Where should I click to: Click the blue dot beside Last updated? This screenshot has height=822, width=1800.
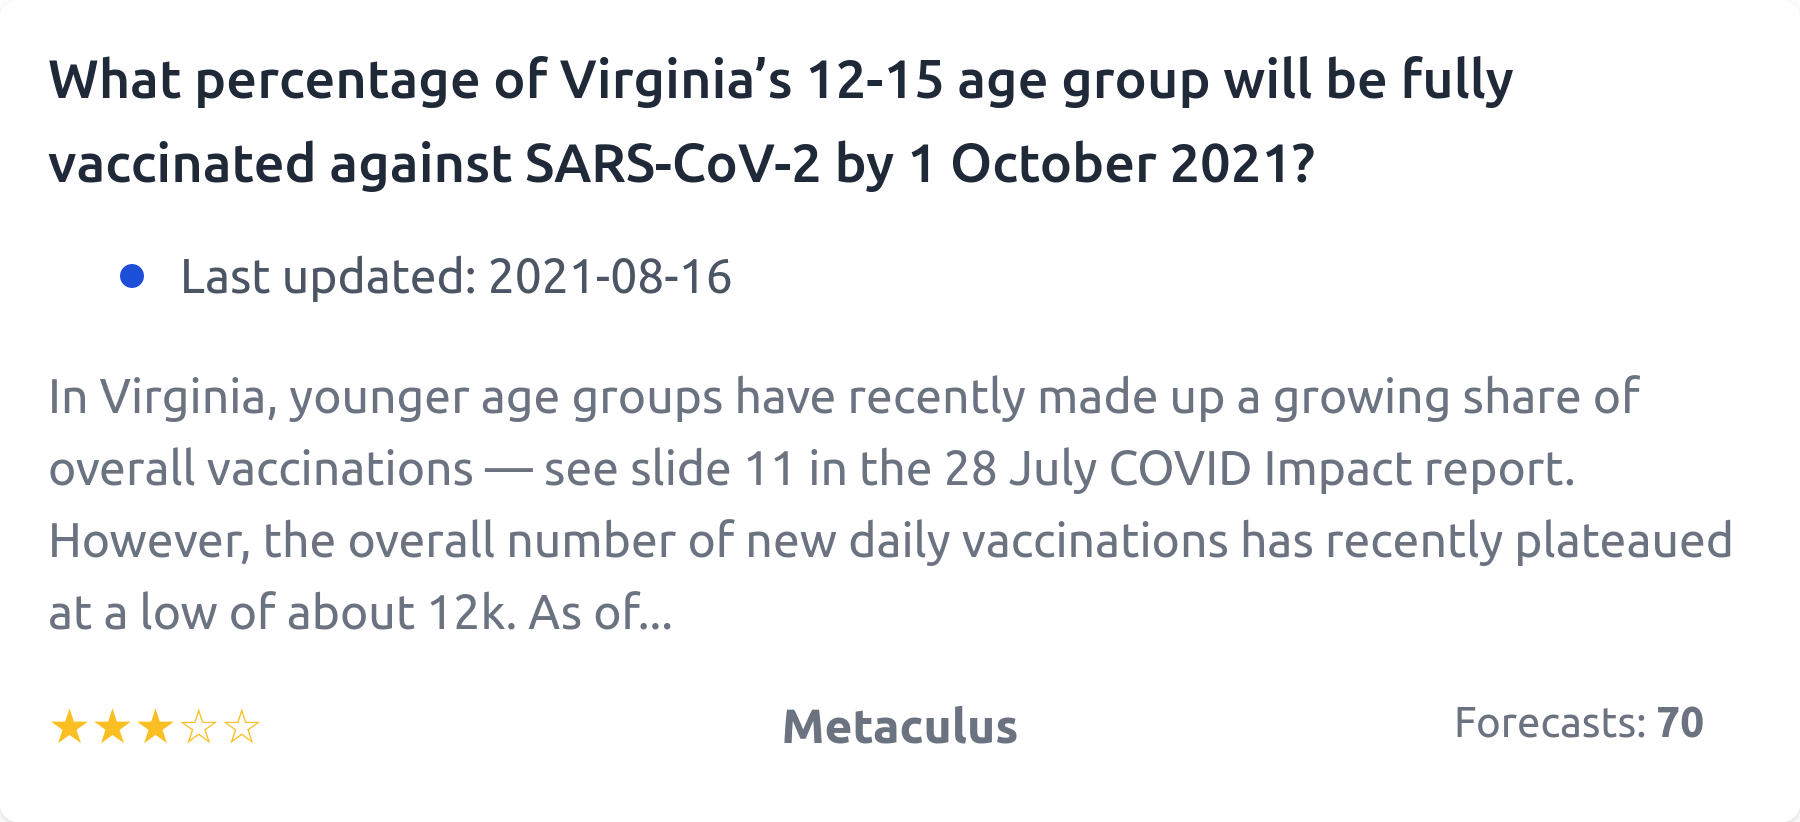point(132,276)
